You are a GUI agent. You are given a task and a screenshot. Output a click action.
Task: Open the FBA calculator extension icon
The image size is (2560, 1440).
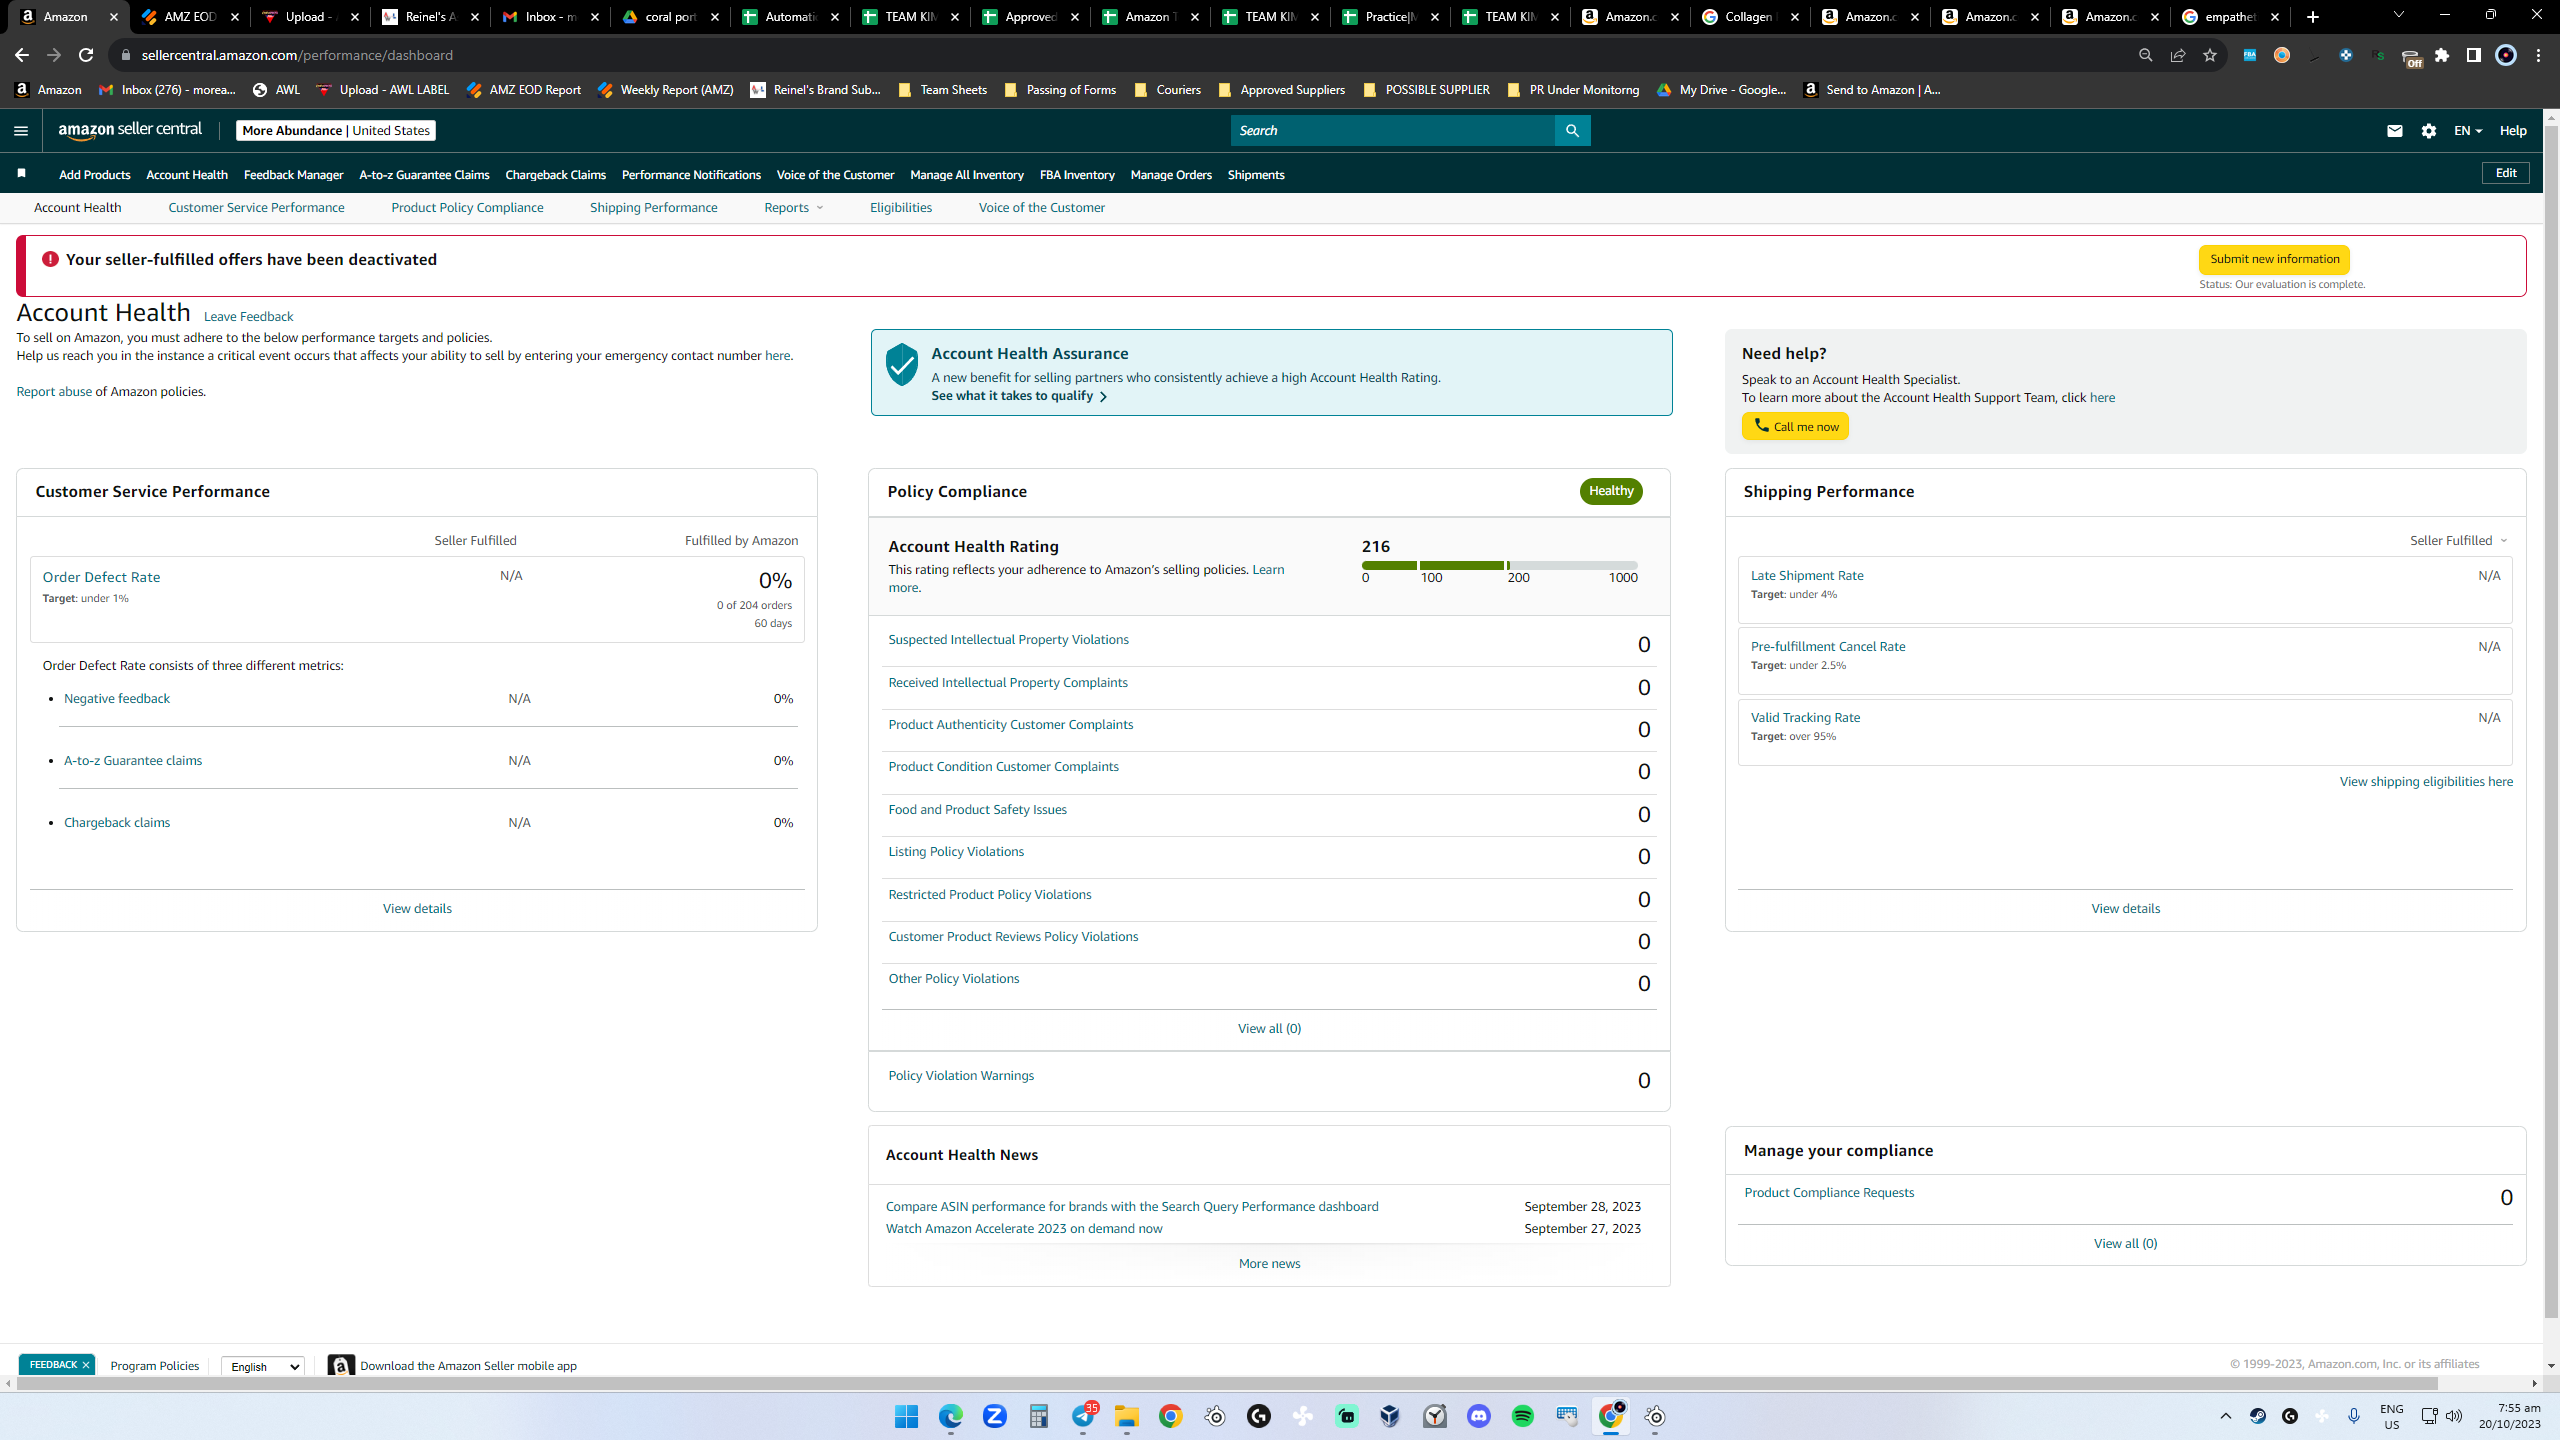click(2250, 55)
